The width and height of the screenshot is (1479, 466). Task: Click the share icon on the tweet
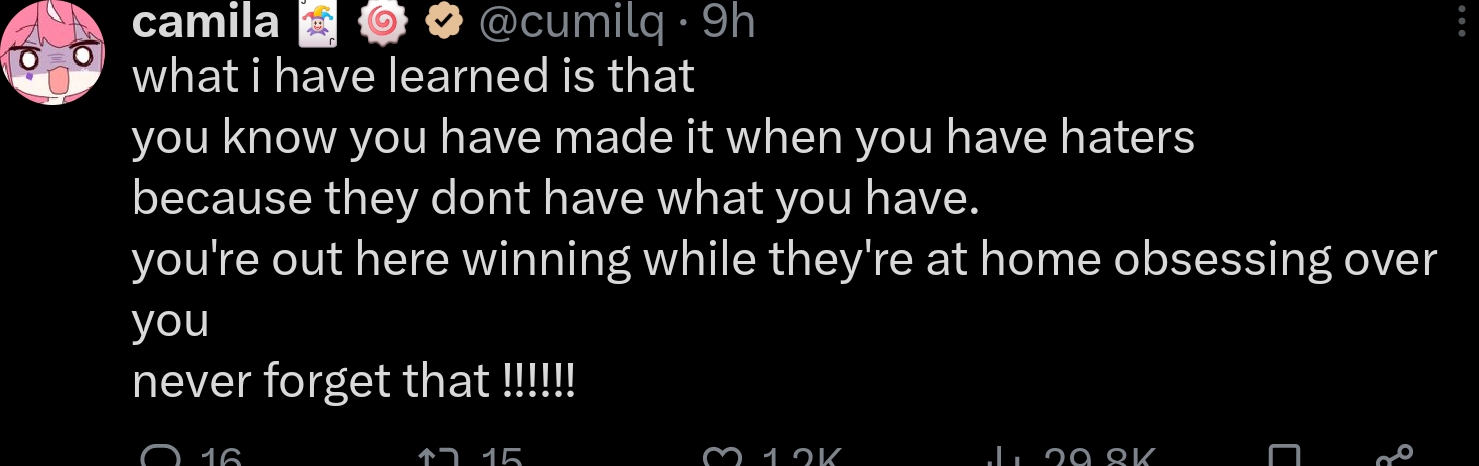[x=1392, y=458]
